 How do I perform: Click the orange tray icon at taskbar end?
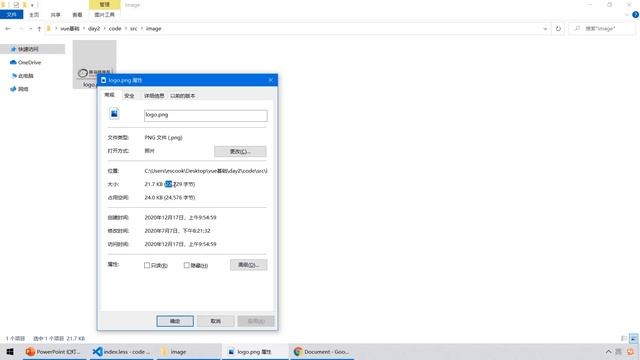pos(631,351)
